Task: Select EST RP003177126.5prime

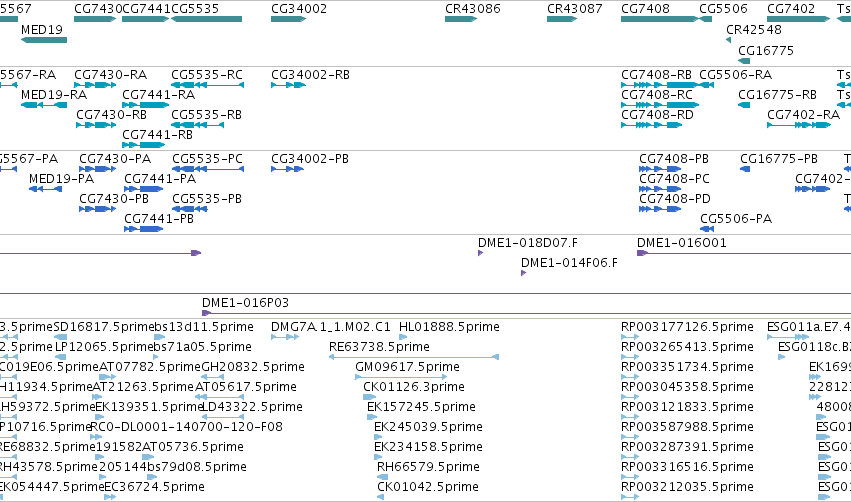Action: click(630, 337)
